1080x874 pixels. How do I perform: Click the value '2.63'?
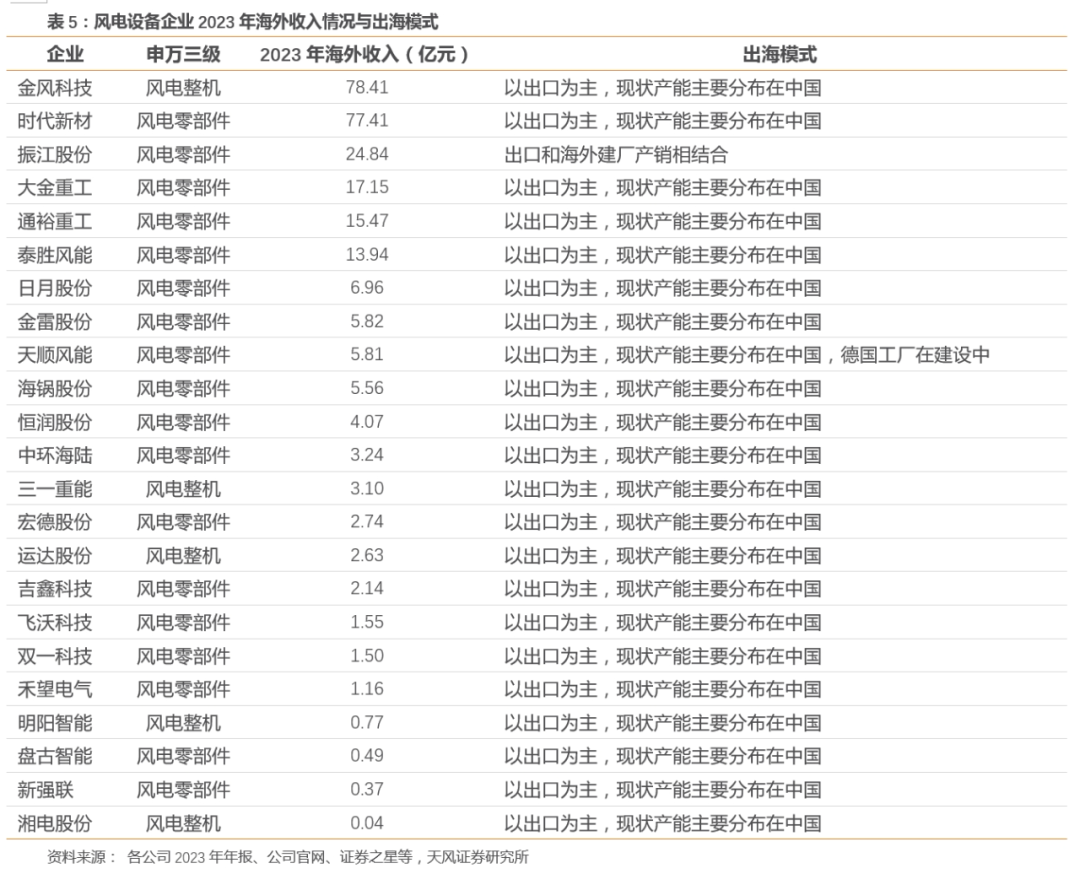coord(367,556)
